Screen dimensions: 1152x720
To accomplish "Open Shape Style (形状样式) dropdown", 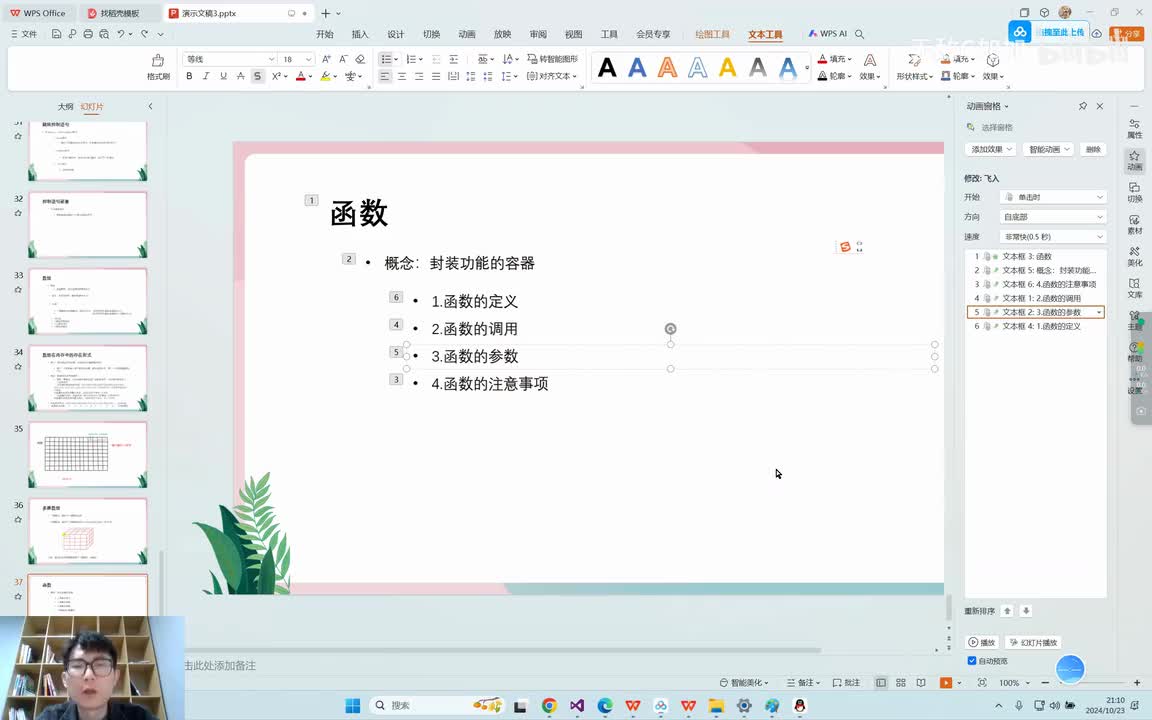I will 915,67.
